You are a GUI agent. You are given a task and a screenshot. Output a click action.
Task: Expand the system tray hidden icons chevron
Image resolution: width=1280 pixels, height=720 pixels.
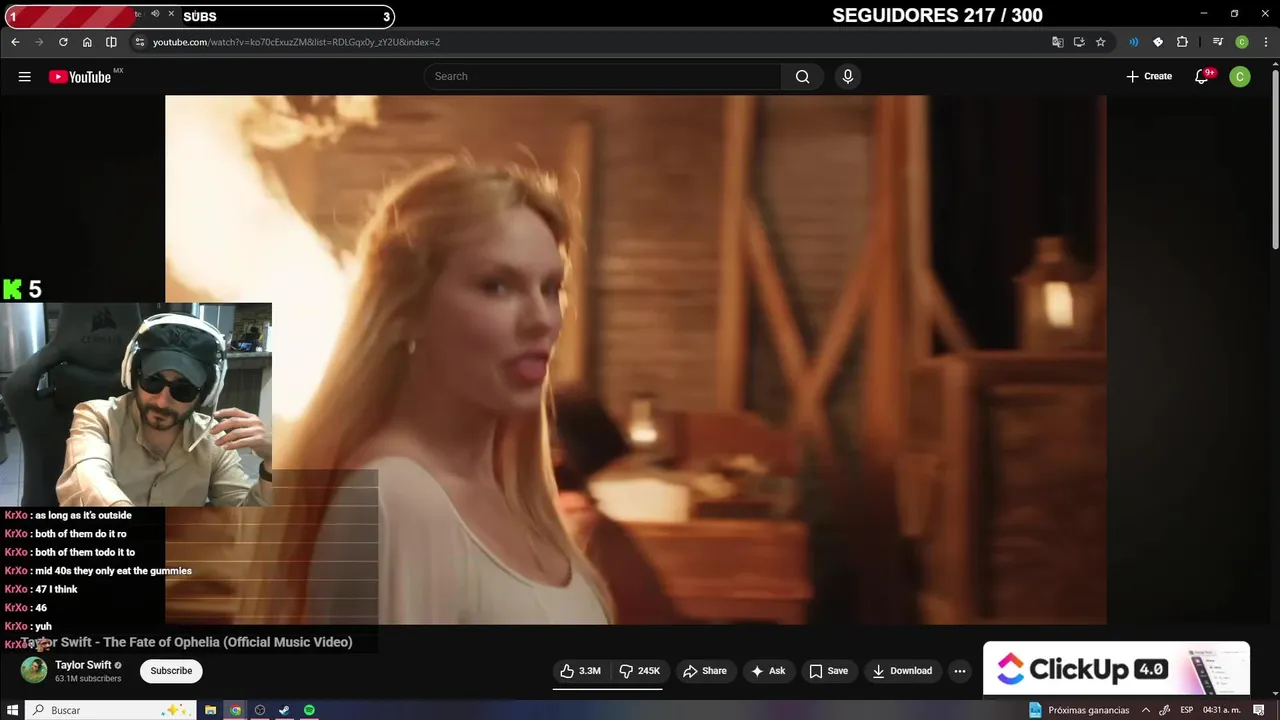pyautogui.click(x=1146, y=710)
